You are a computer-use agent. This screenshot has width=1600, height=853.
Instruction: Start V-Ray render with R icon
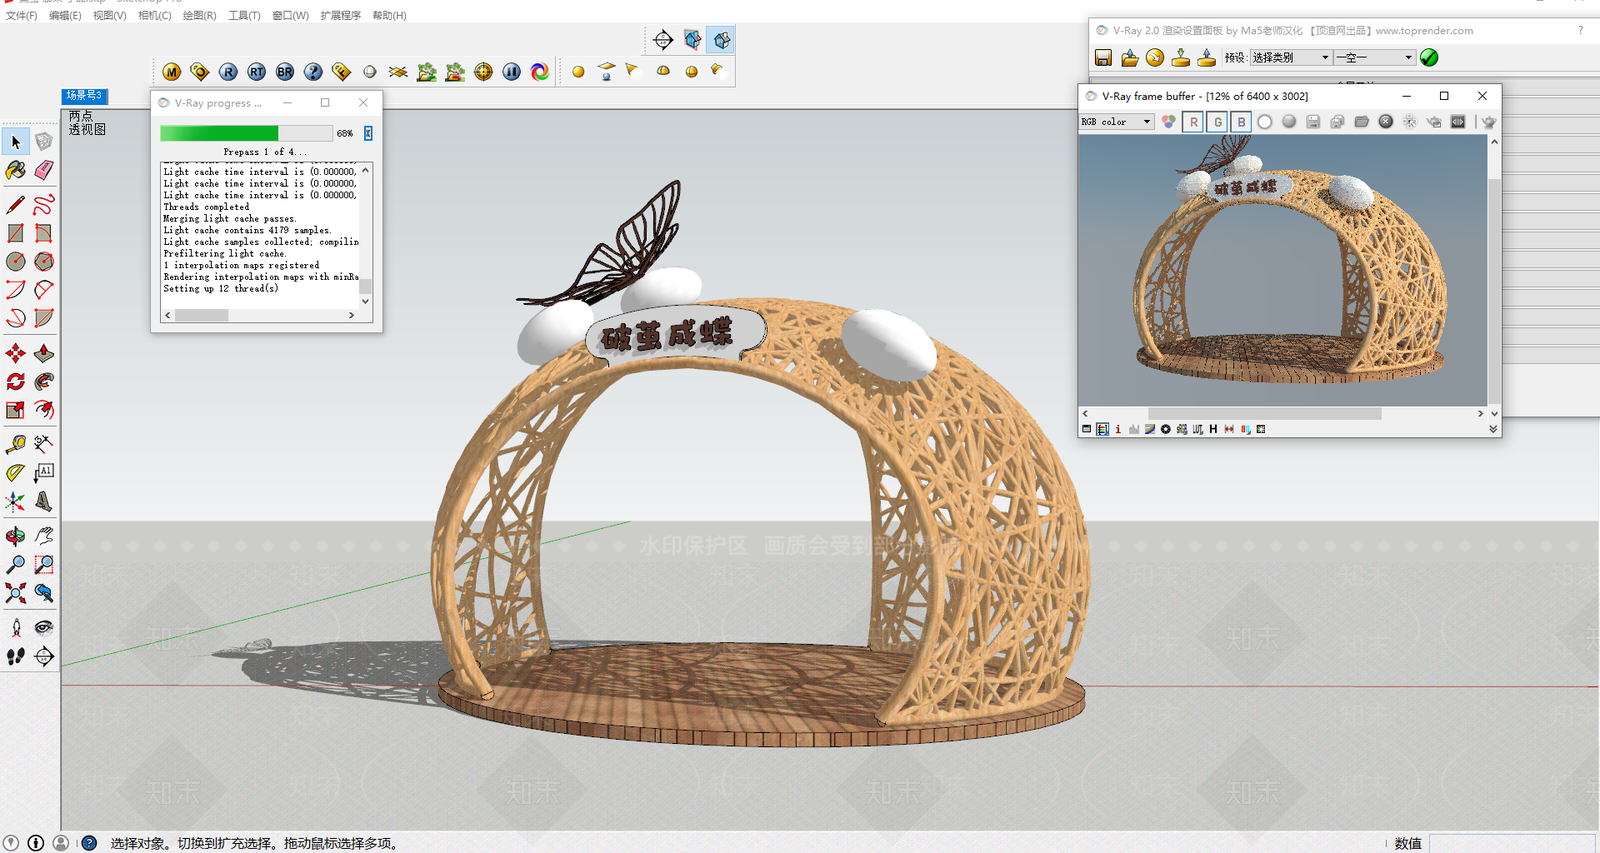228,72
